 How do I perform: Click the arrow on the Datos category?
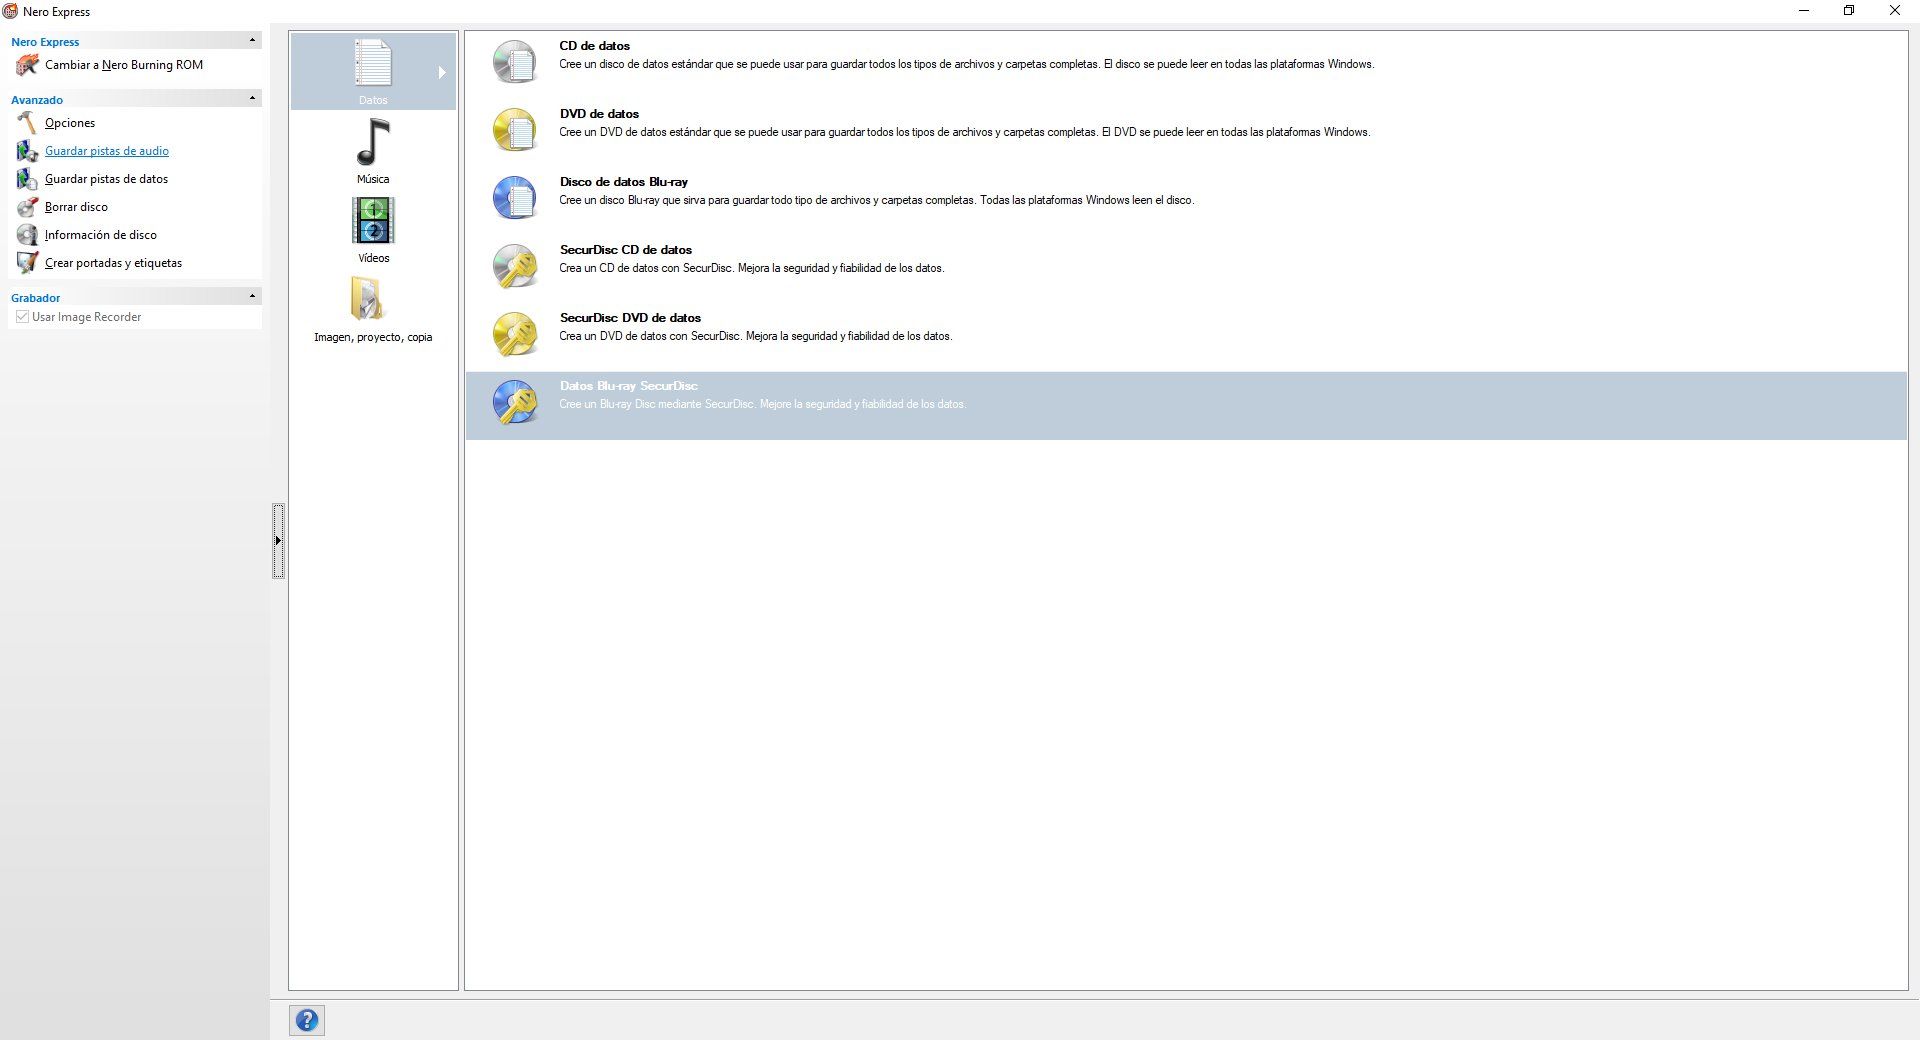pos(441,72)
